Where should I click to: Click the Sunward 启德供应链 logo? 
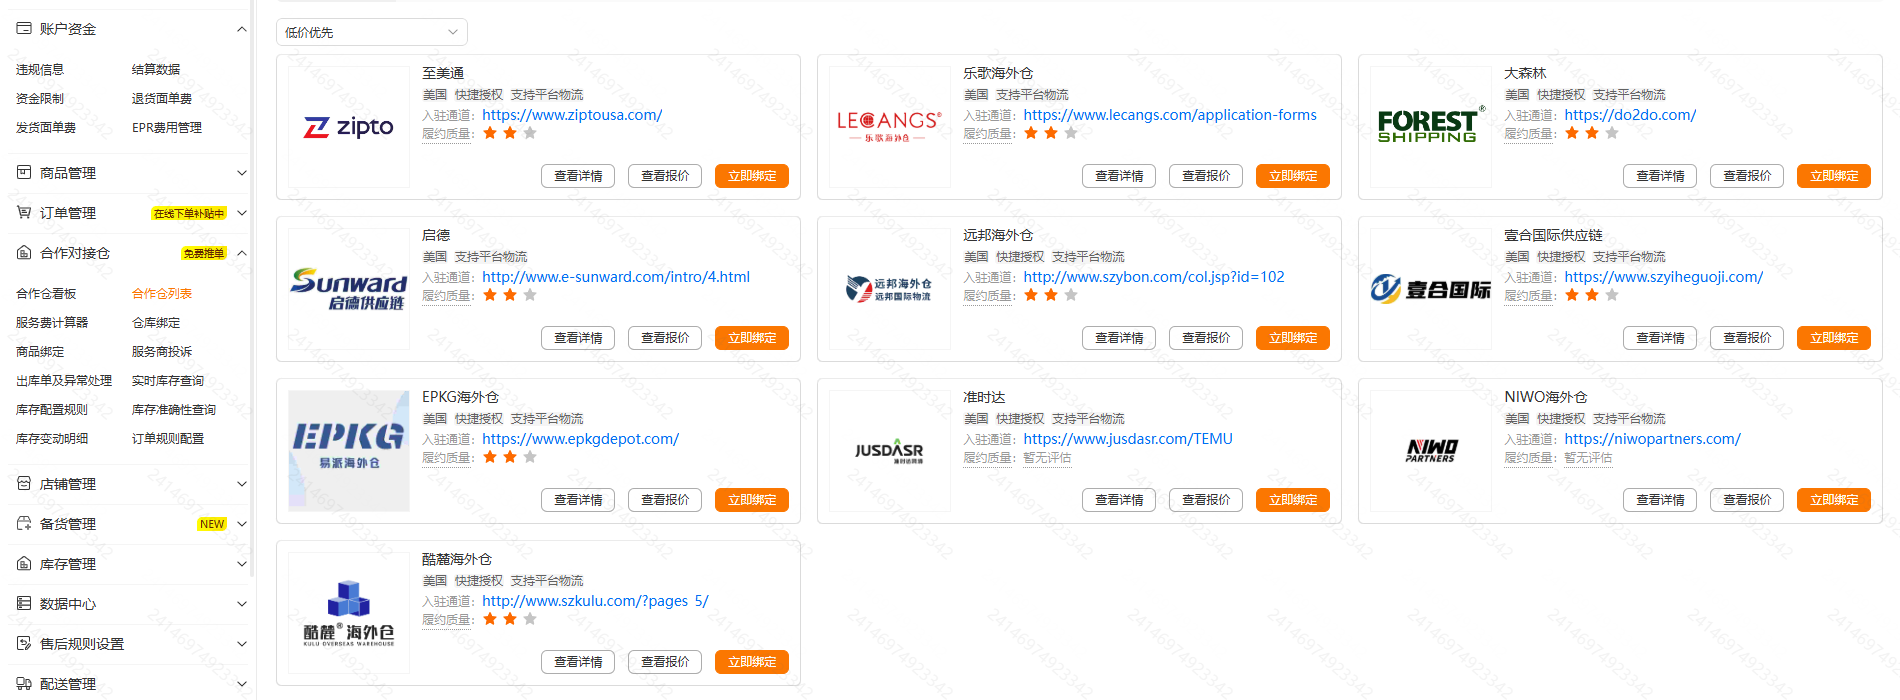(x=348, y=289)
